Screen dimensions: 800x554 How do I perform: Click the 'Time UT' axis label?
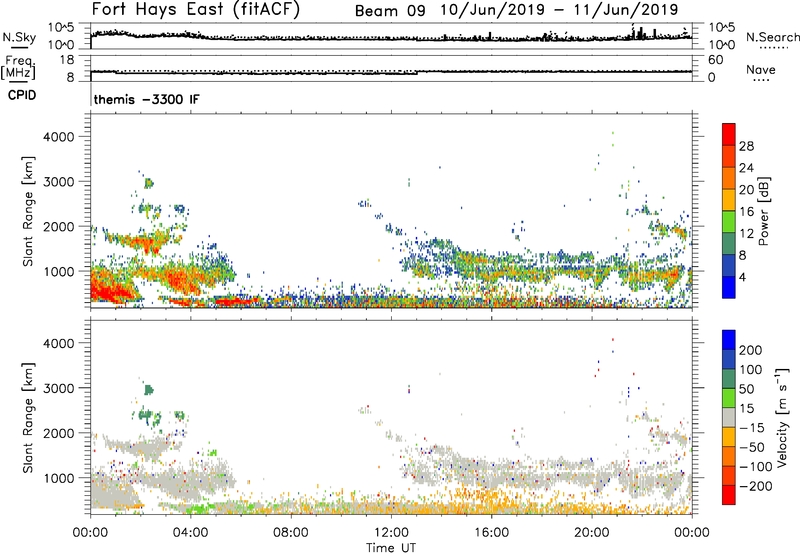tap(391, 547)
